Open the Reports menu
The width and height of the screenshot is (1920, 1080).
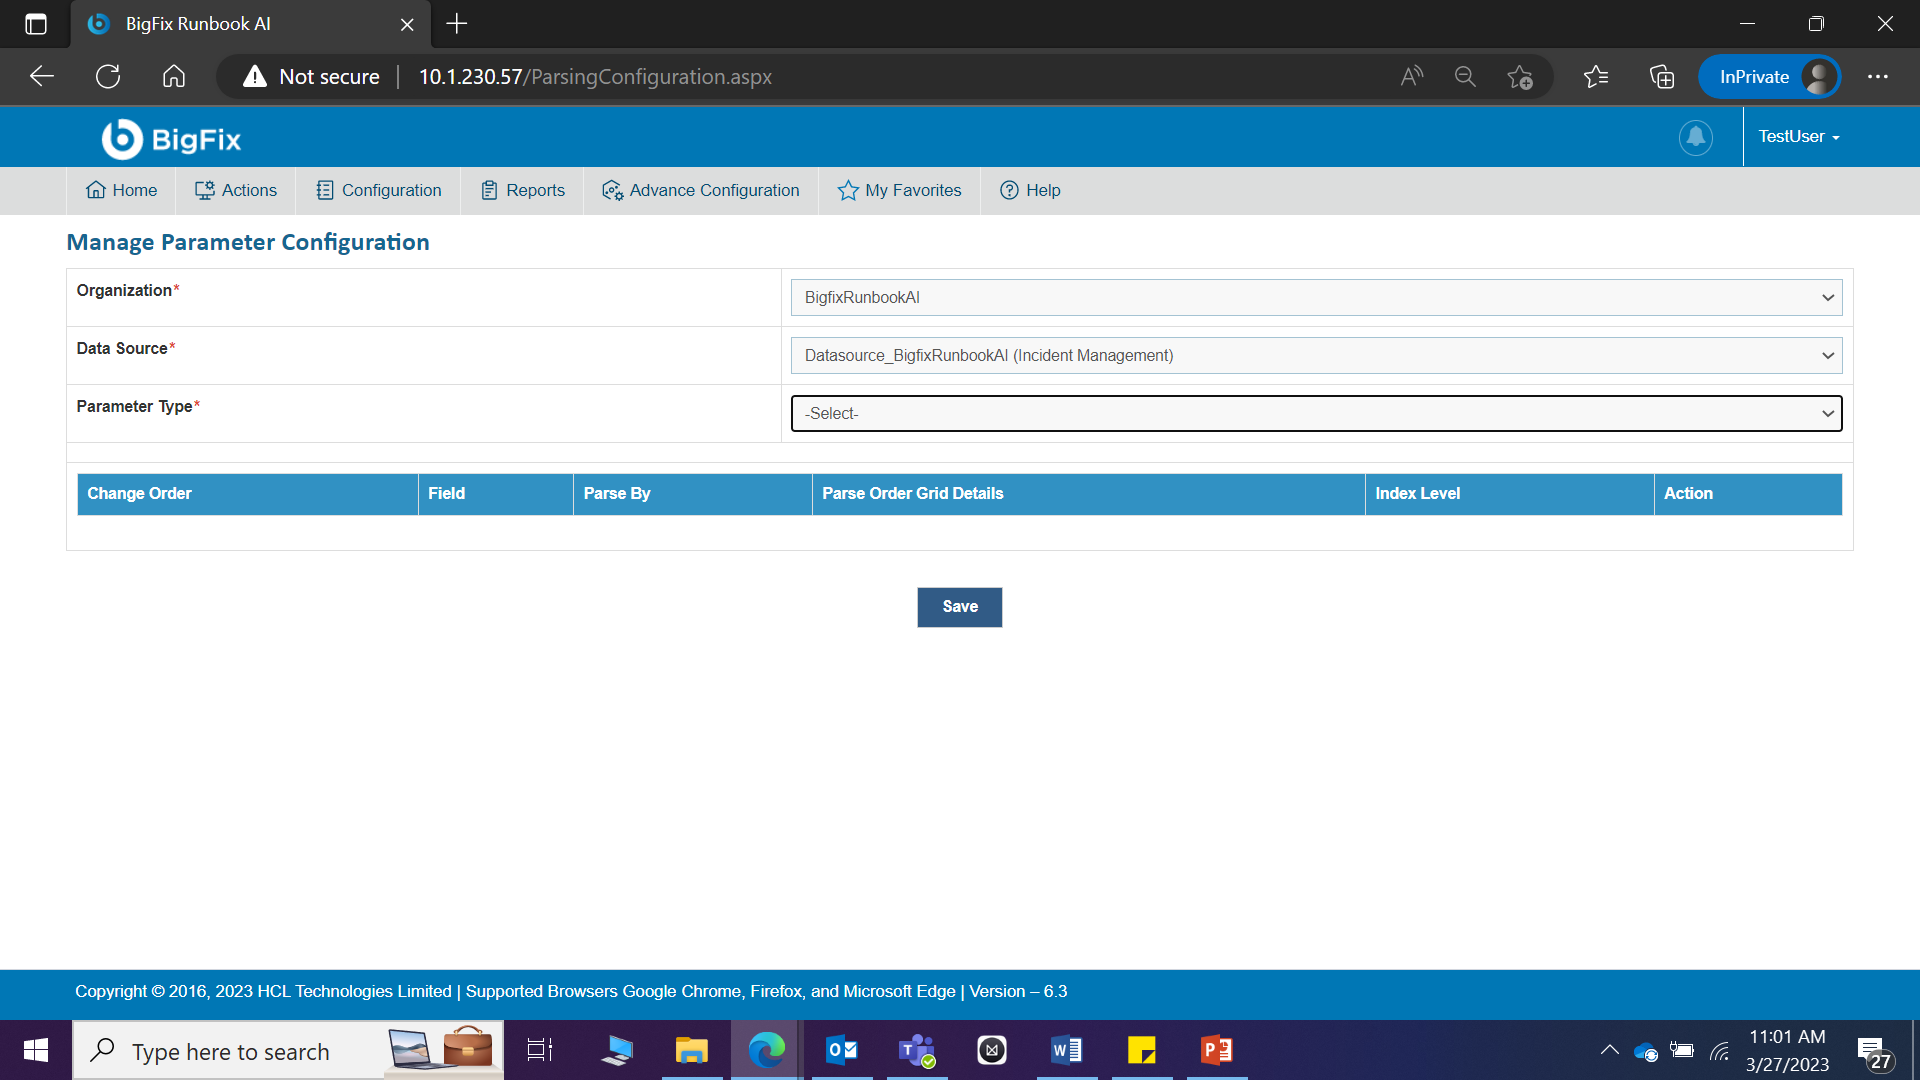523,190
